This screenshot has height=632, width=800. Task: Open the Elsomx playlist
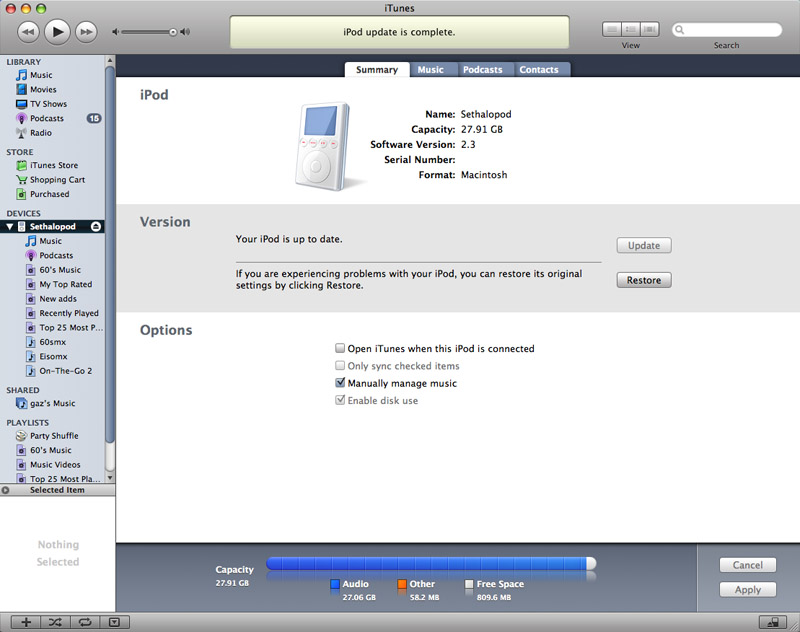coord(53,357)
